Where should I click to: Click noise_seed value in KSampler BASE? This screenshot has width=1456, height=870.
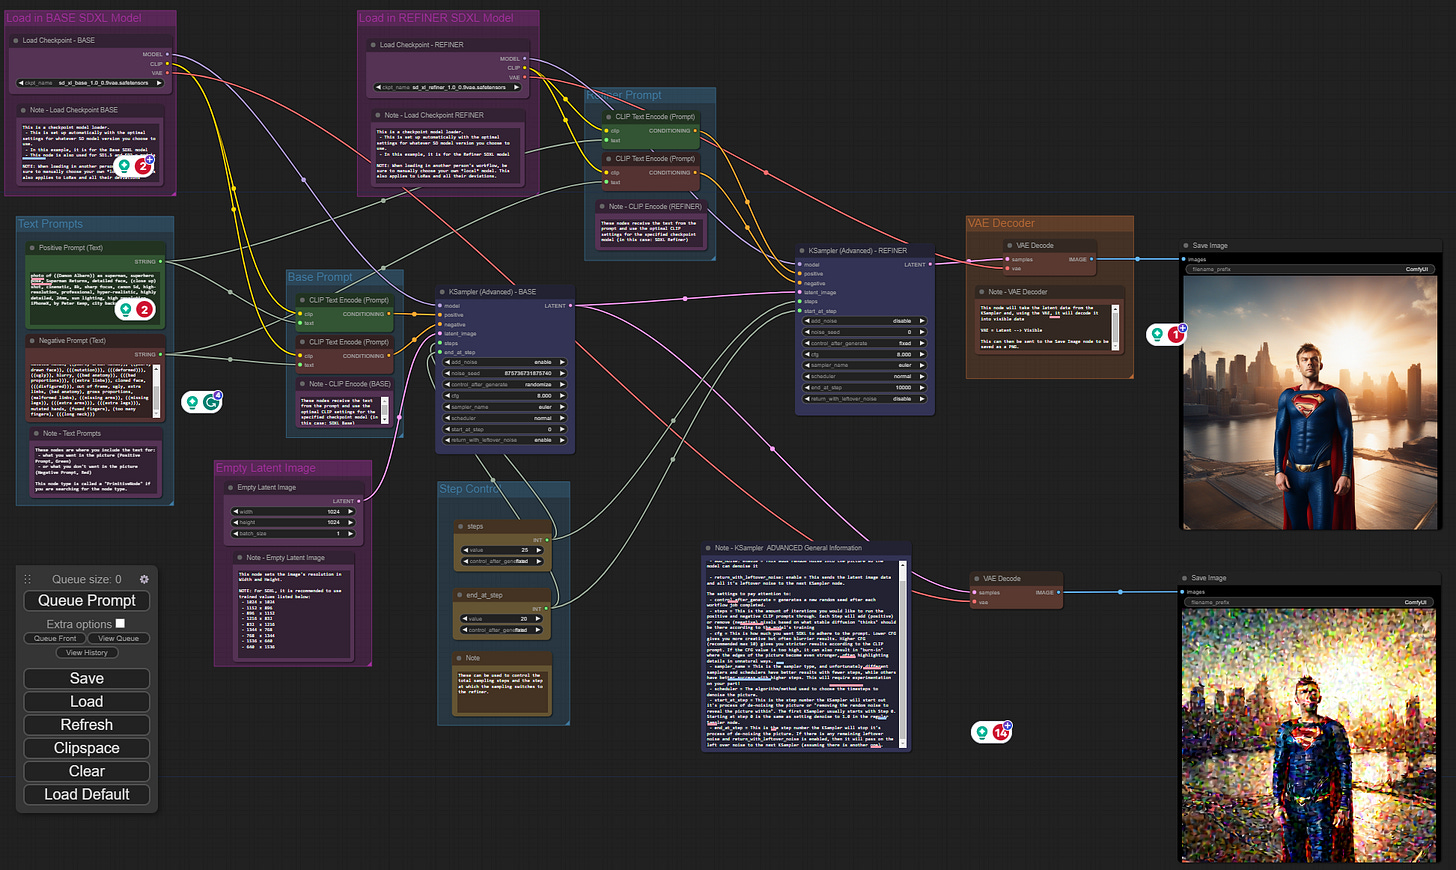point(505,373)
